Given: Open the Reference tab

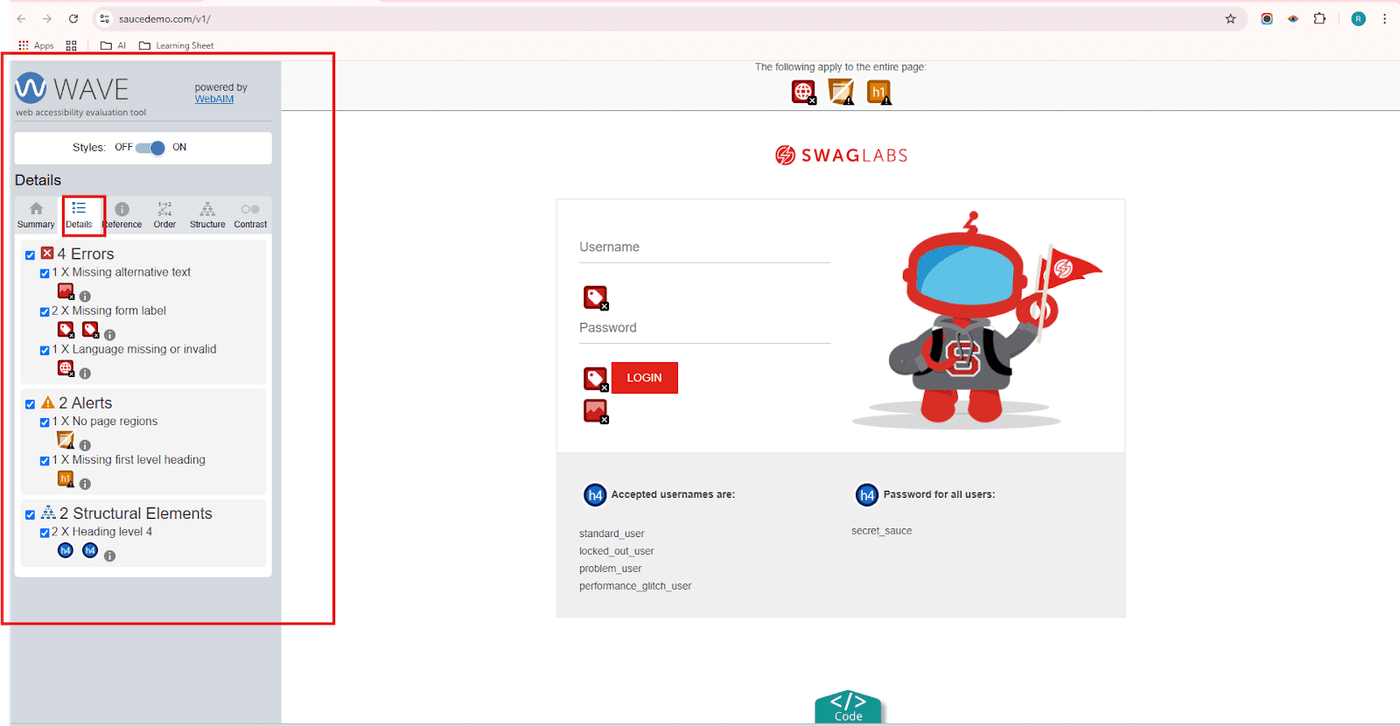Looking at the screenshot, I should pyautogui.click(x=122, y=215).
